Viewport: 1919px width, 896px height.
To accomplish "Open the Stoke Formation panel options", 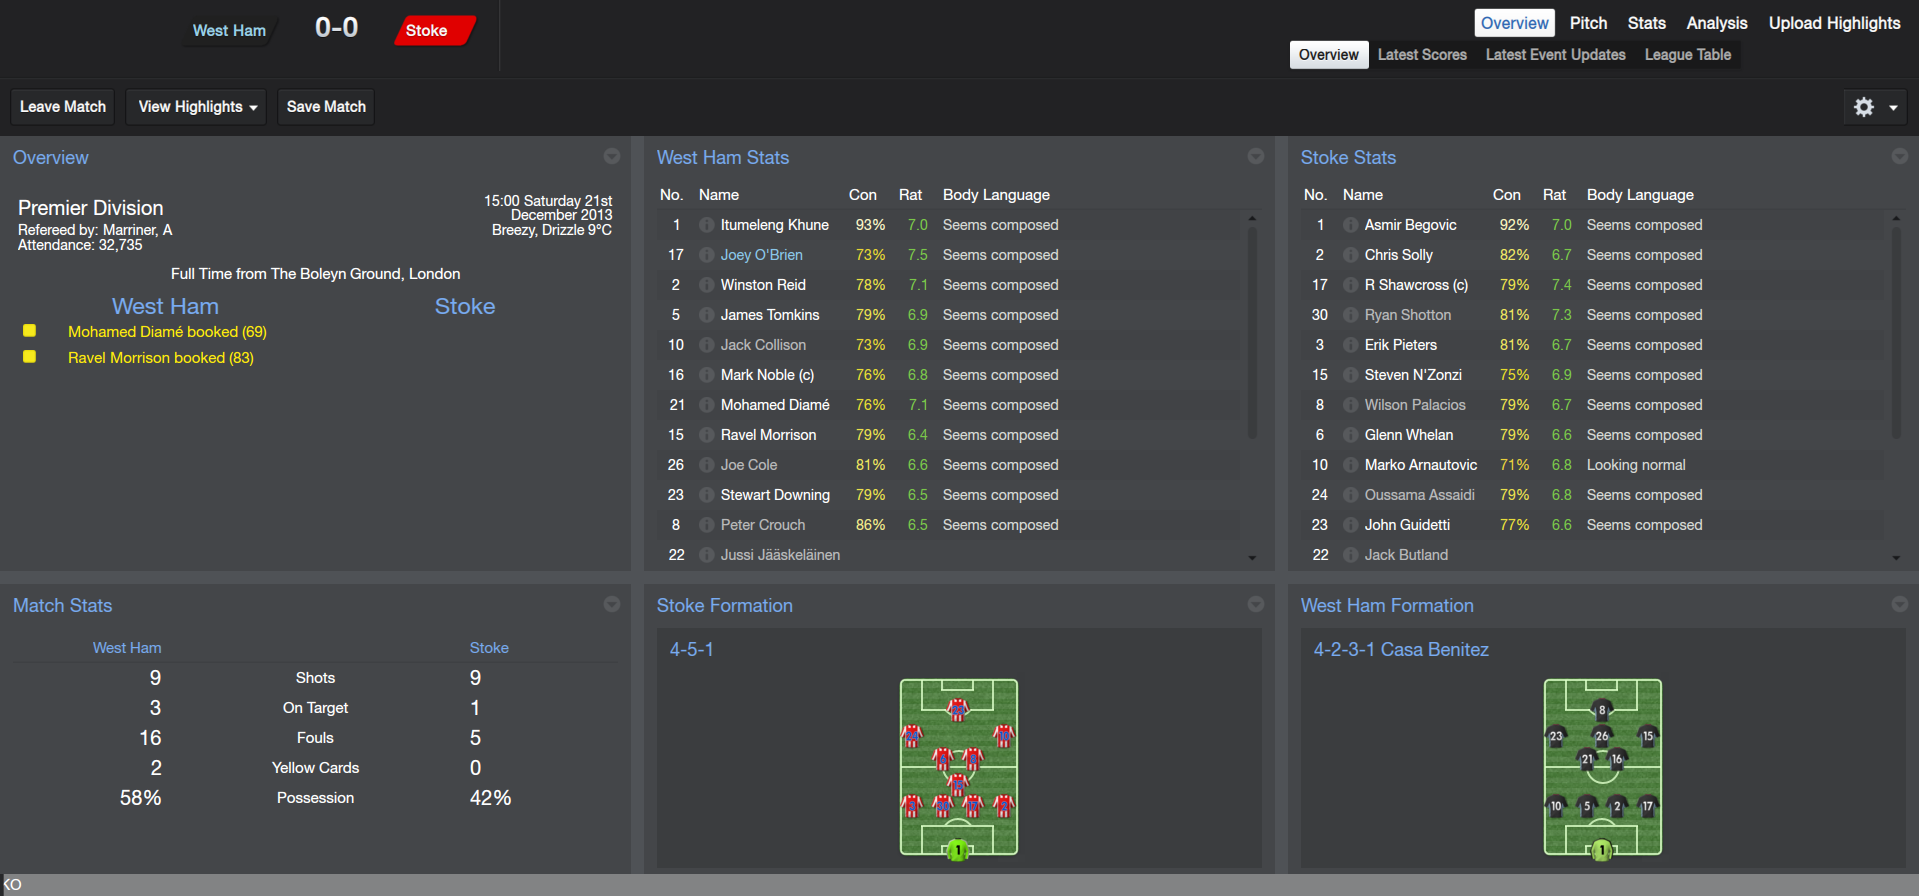I will (1256, 604).
